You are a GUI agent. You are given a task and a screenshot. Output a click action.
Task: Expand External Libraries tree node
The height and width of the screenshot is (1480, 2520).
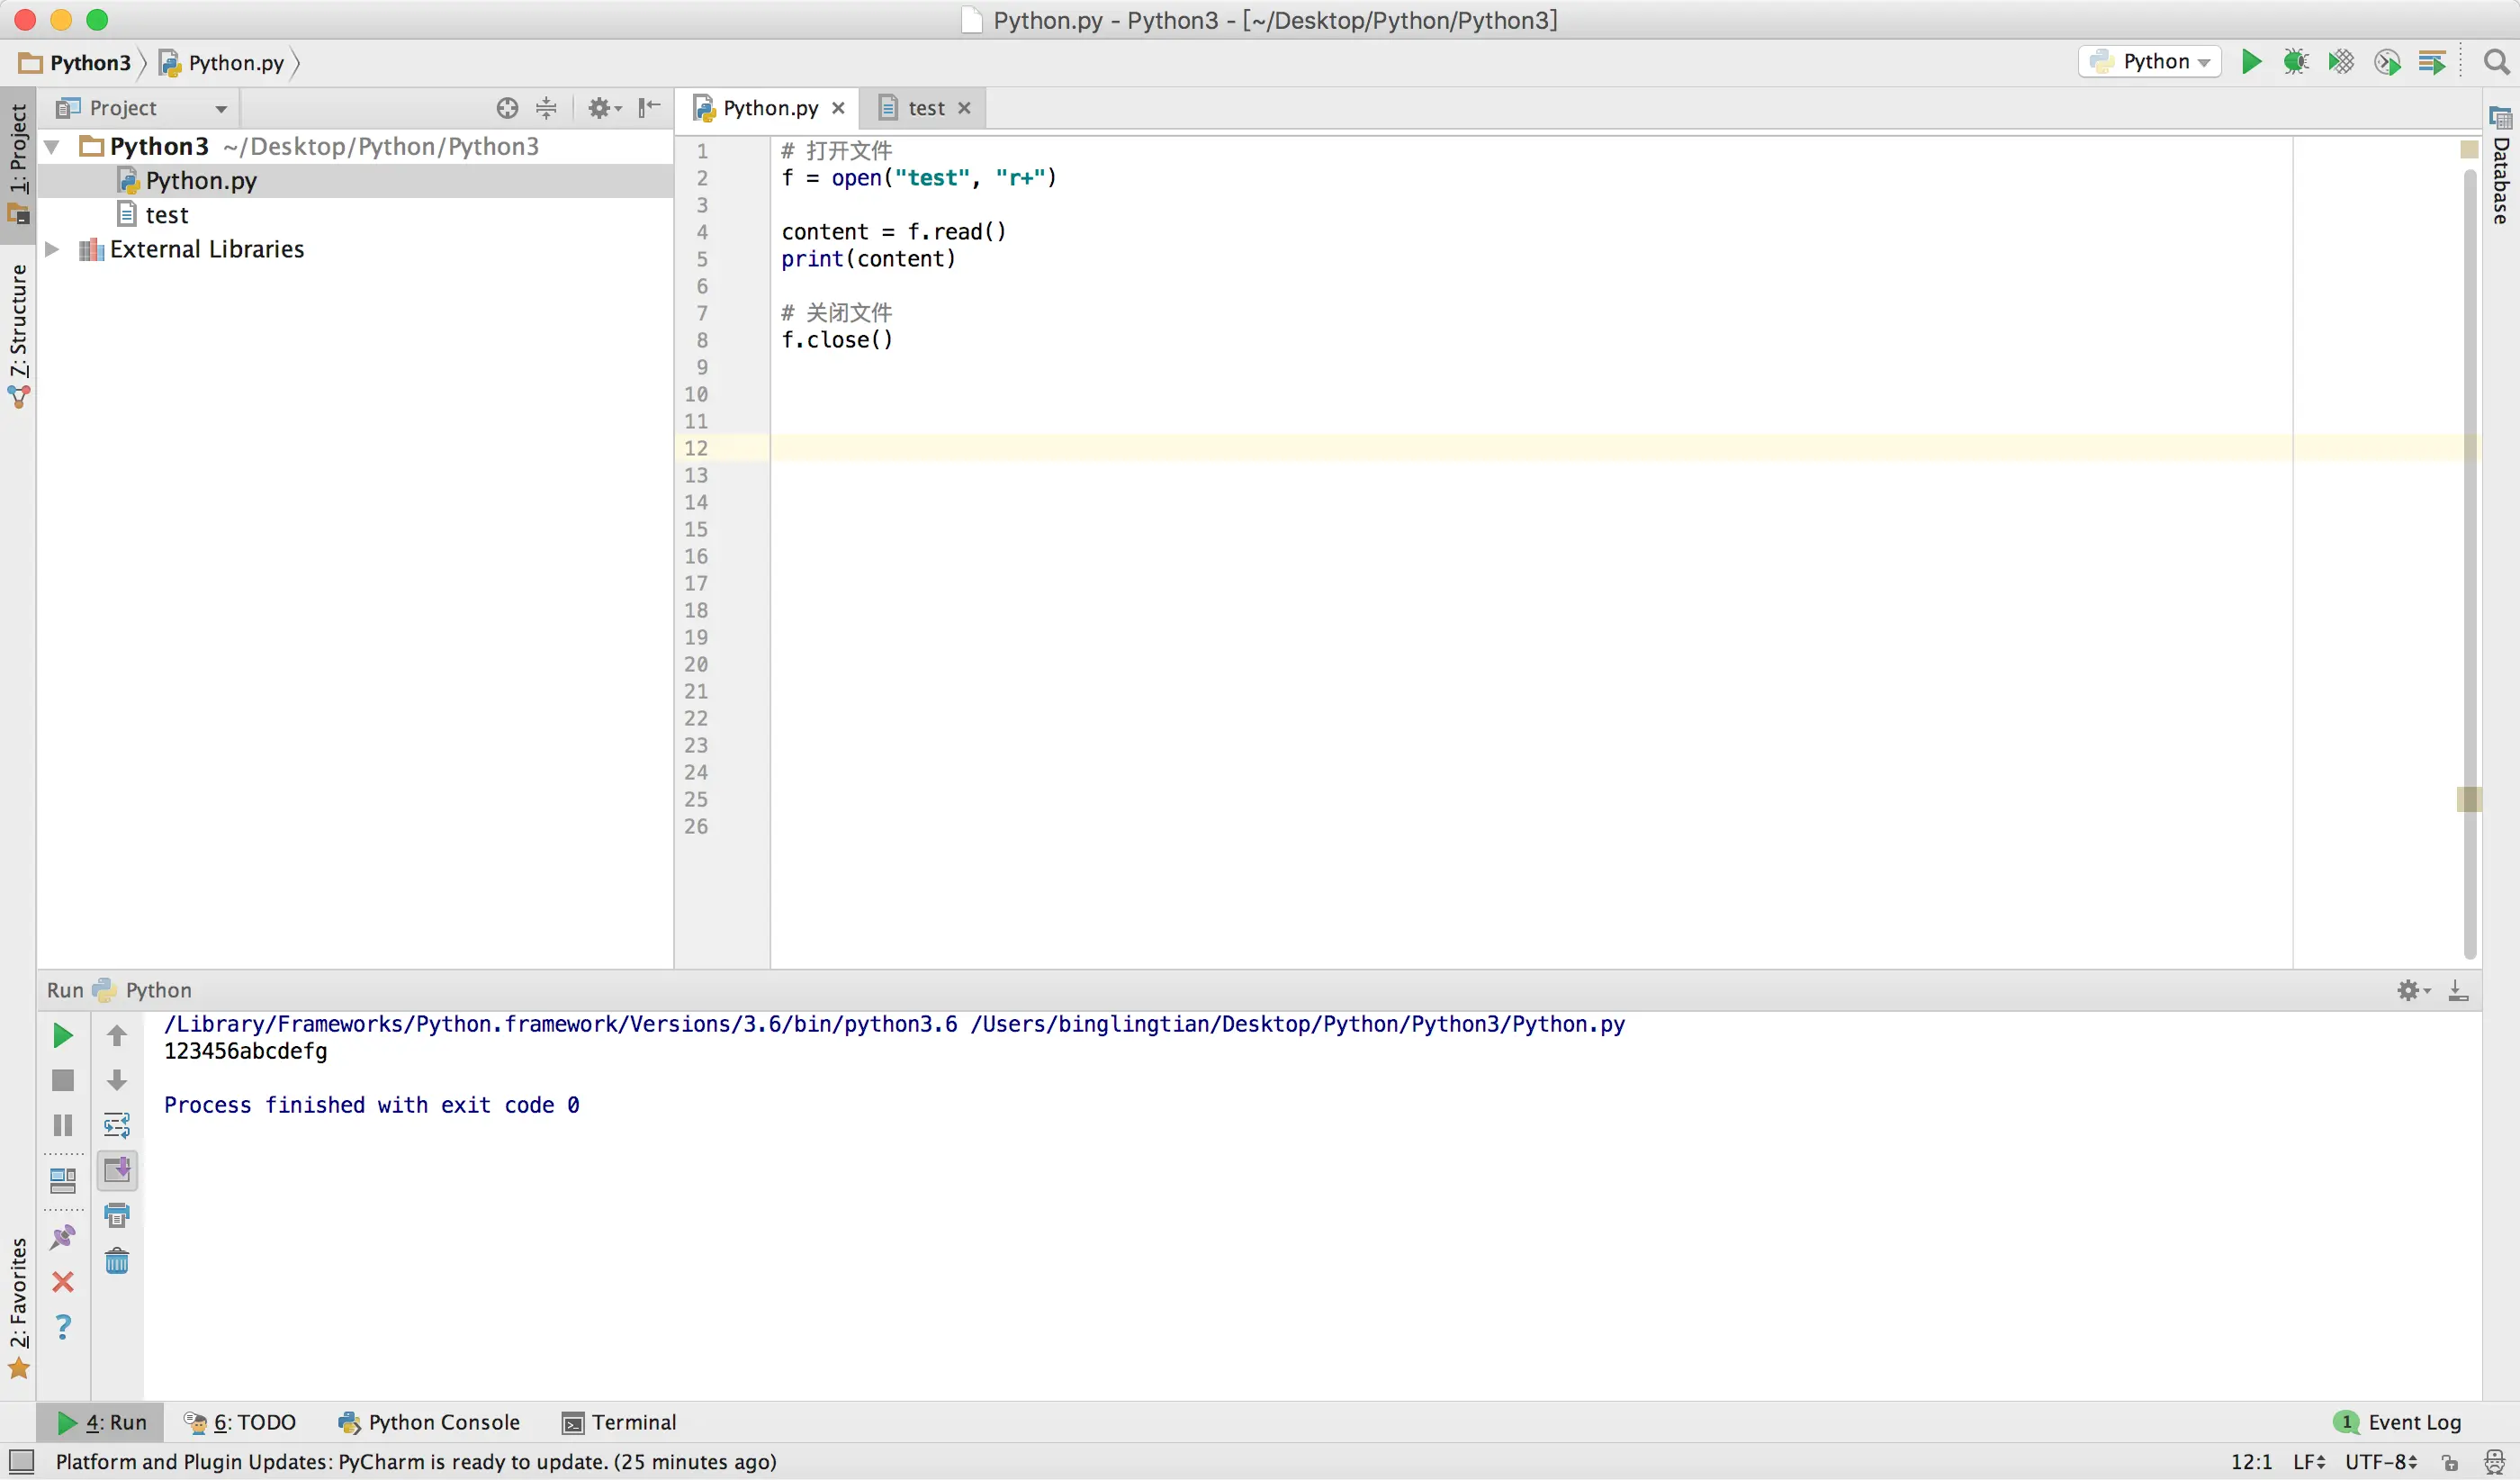click(52, 249)
